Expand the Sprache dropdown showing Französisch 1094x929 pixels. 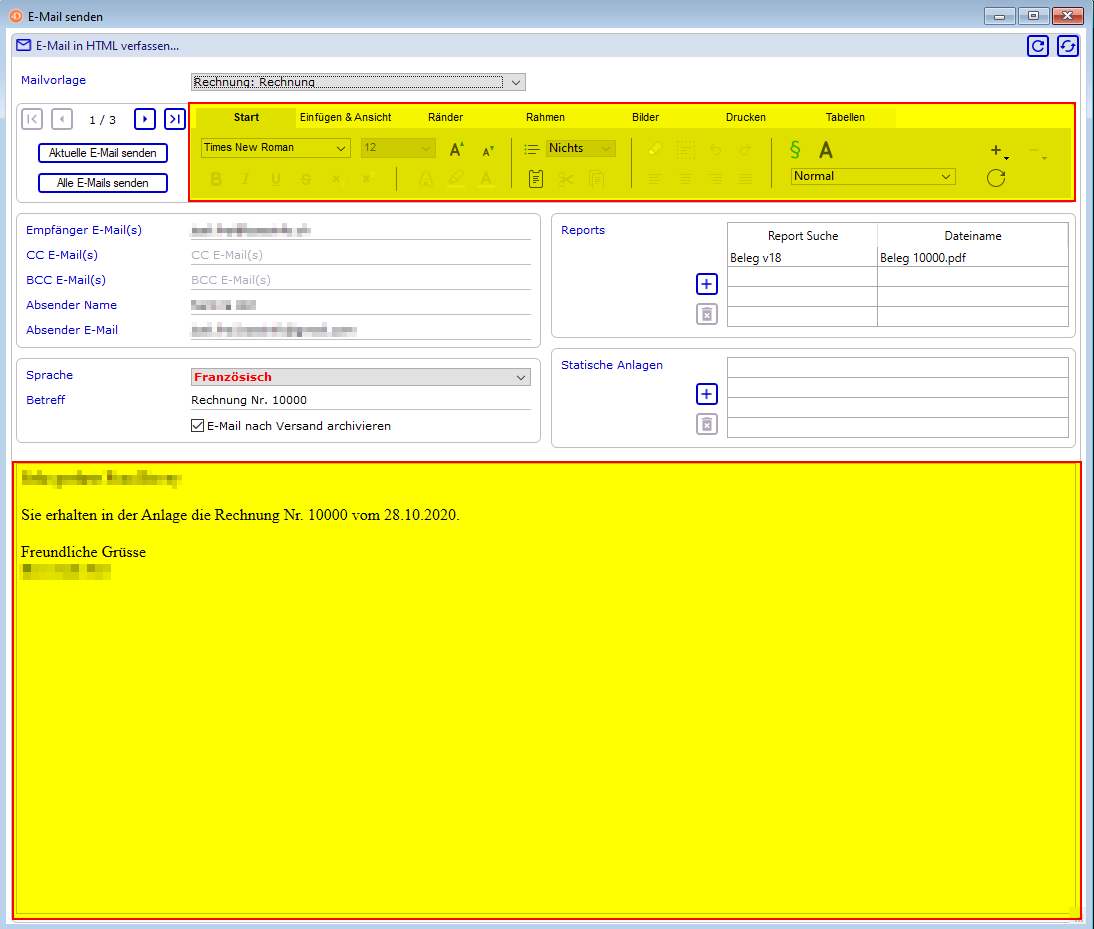520,377
